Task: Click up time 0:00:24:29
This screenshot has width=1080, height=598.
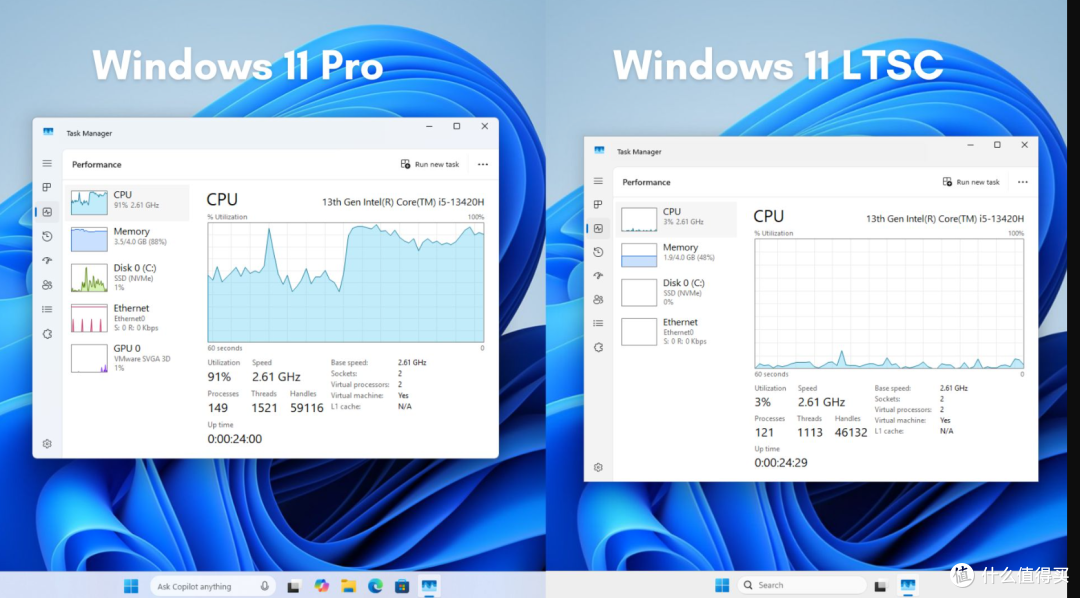Action: coord(781,463)
